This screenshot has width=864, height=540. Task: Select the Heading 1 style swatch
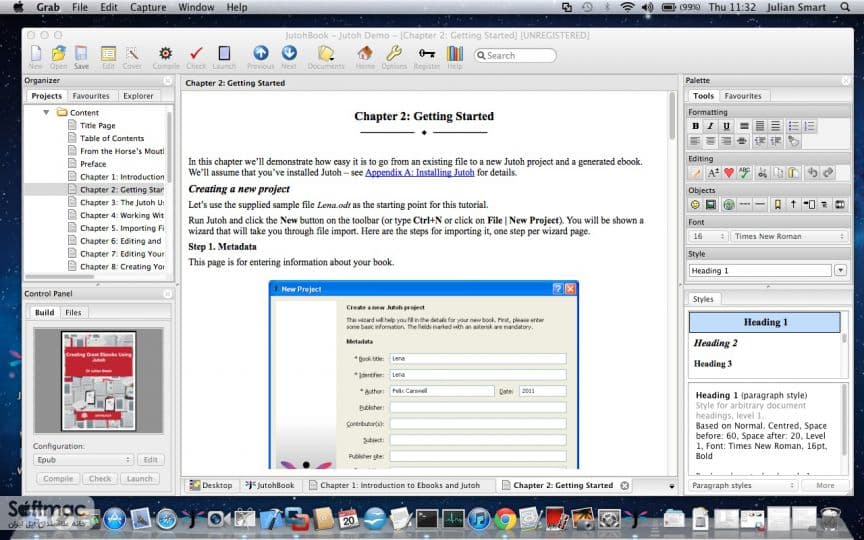click(x=765, y=322)
